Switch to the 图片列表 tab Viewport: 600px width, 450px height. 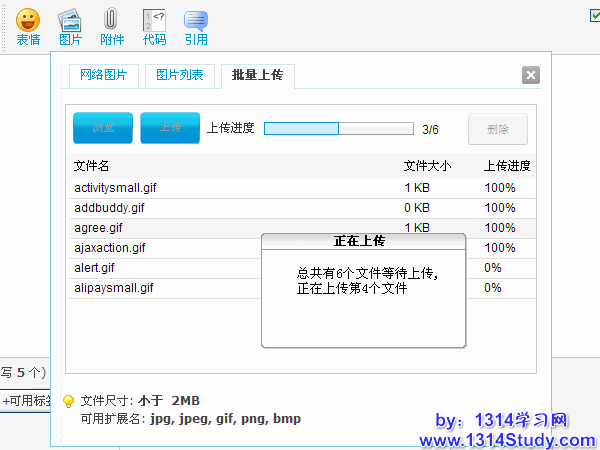[180, 76]
